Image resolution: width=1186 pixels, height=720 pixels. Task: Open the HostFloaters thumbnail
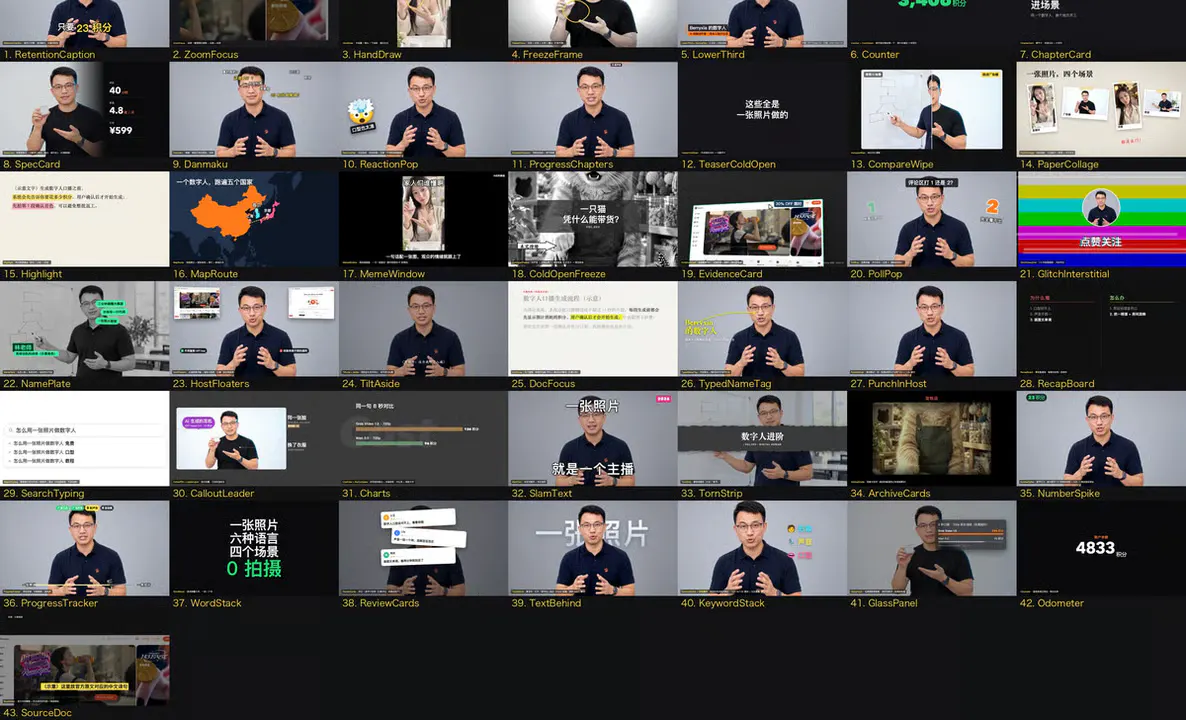point(254,328)
